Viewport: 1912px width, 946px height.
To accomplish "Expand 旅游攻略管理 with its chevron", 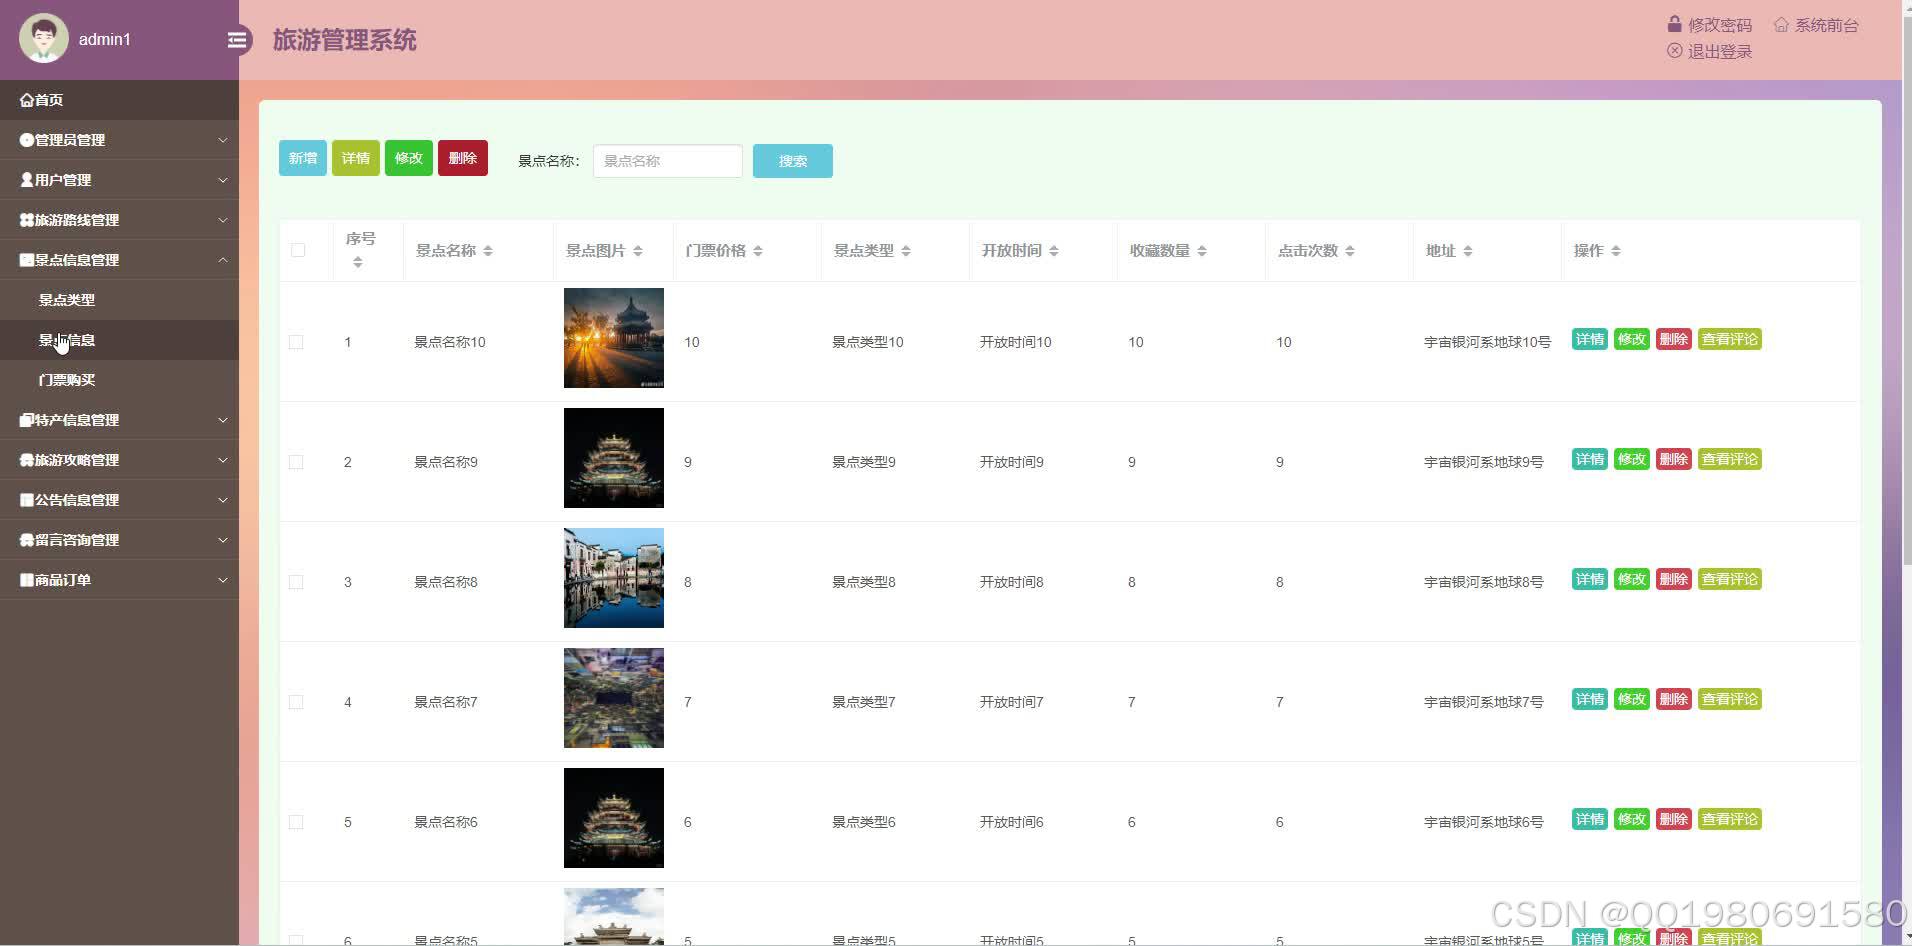I will coord(223,460).
